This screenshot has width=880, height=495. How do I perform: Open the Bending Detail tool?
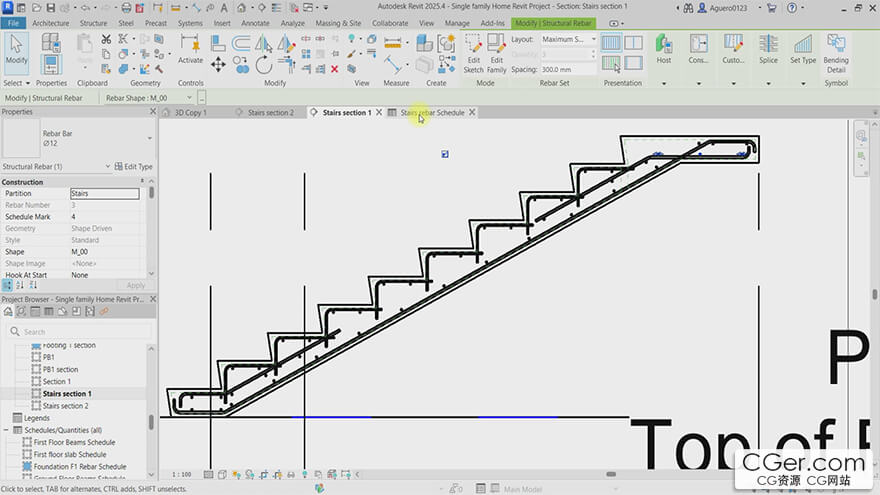point(836,51)
